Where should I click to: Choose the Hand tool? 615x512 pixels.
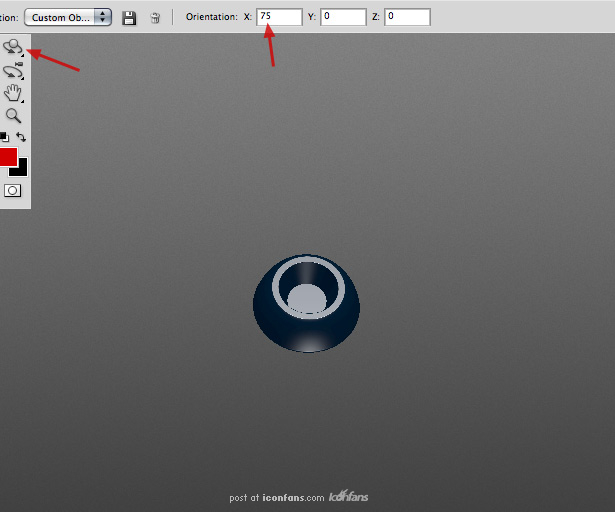tap(13, 93)
